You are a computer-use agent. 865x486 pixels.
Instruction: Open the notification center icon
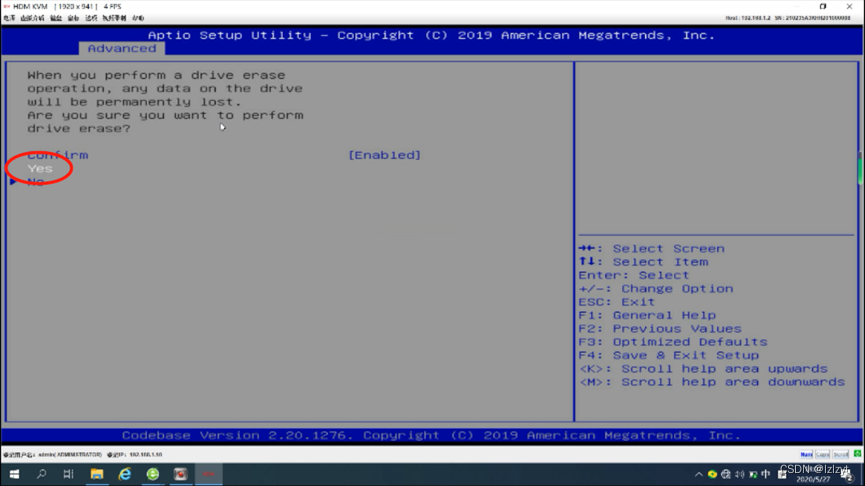tap(847, 475)
